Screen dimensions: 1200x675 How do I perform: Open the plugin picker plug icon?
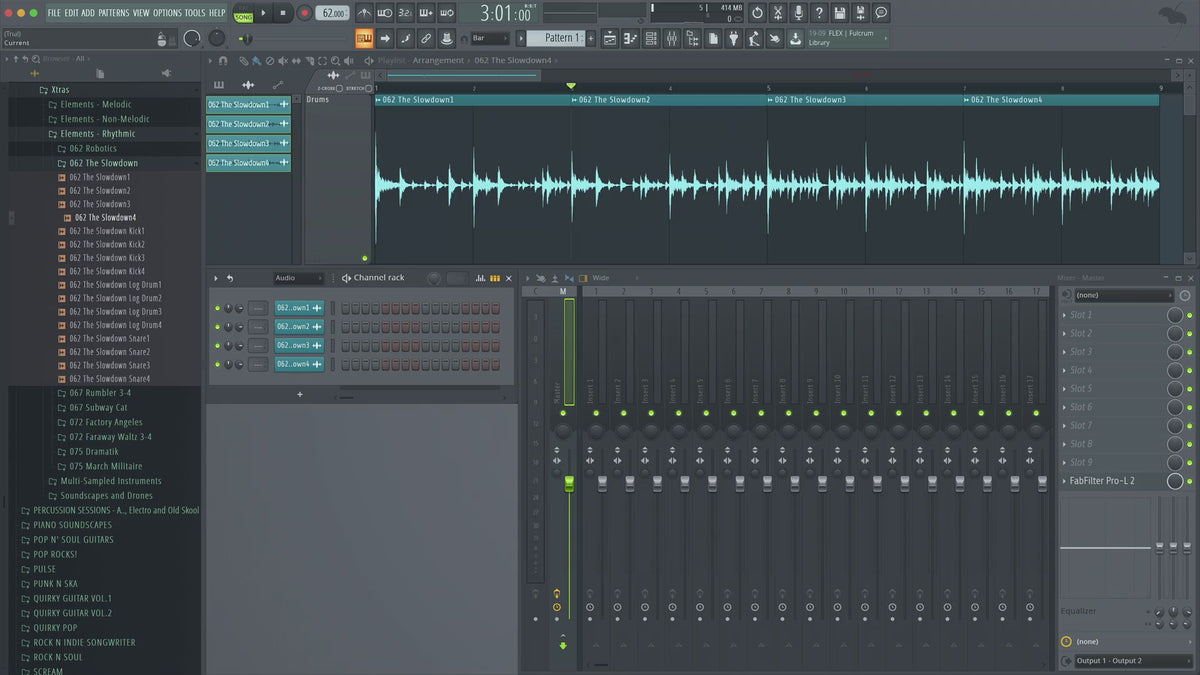click(x=732, y=38)
